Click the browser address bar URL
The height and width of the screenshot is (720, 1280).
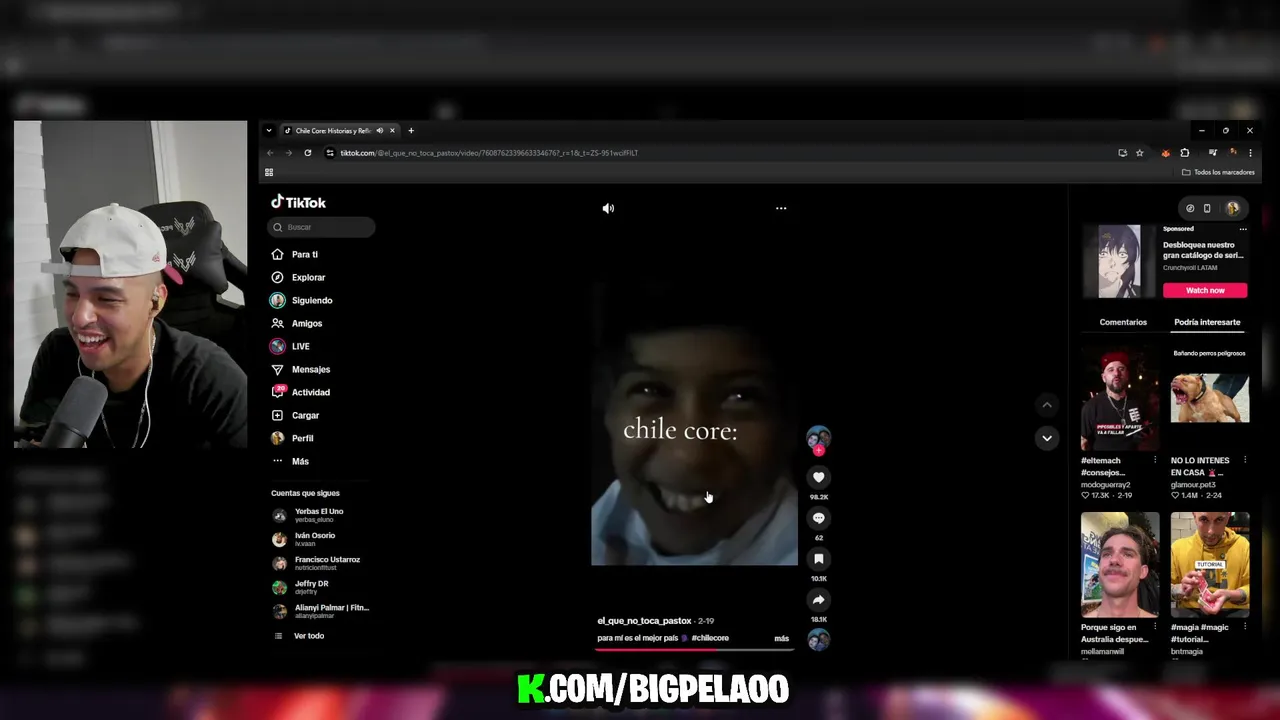point(489,153)
